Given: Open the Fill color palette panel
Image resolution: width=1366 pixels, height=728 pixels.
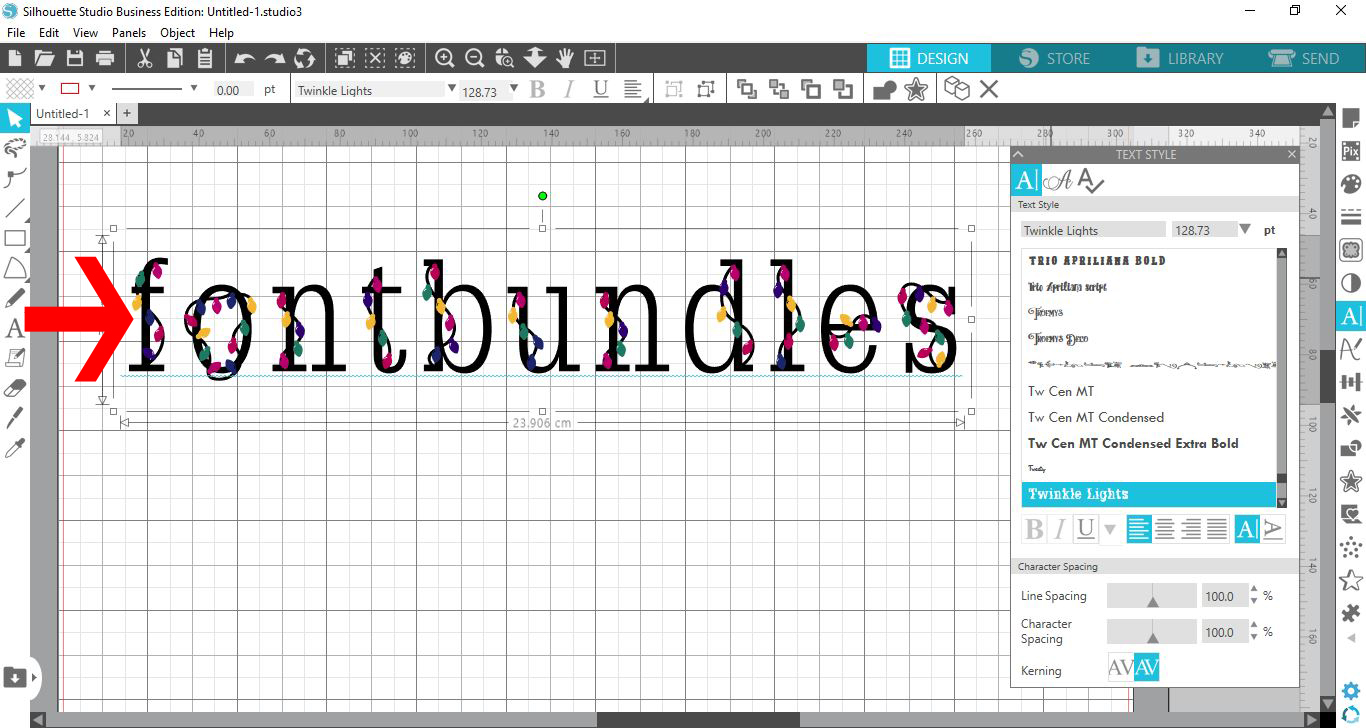Looking at the screenshot, I should tap(1351, 185).
